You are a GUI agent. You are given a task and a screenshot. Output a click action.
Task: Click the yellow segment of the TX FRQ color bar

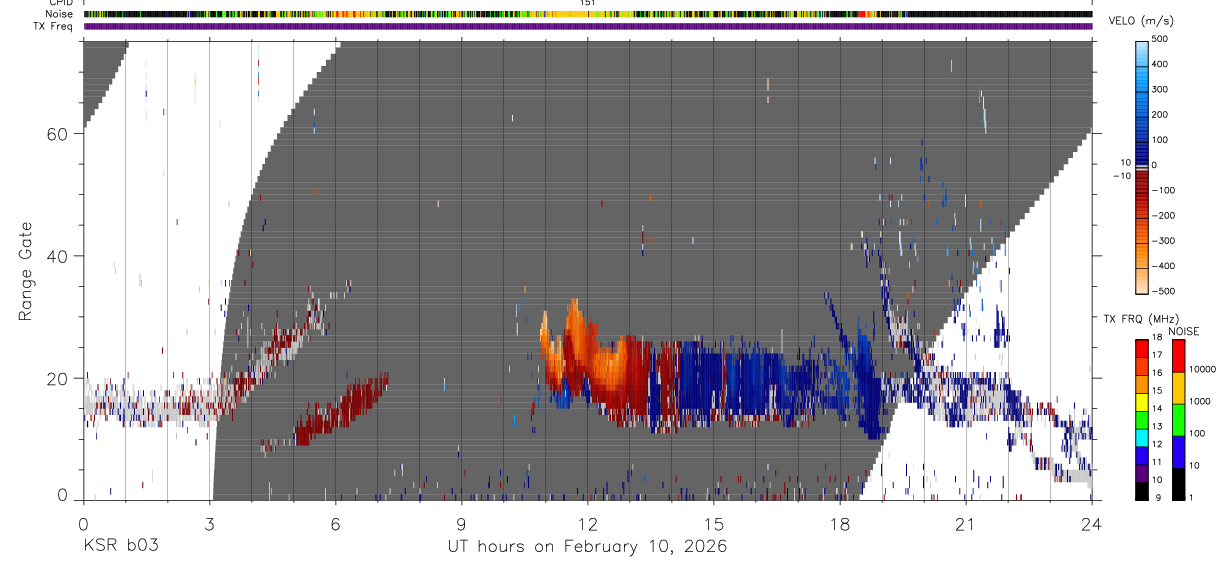click(x=1142, y=403)
